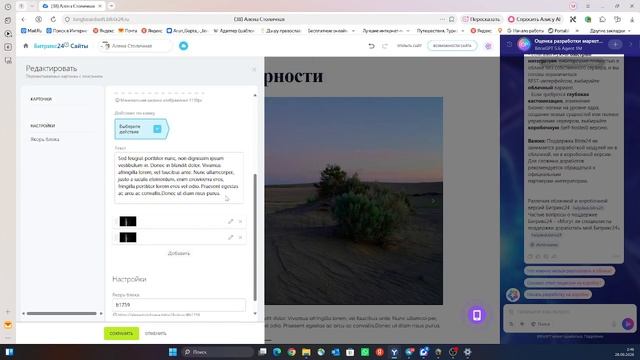The image size is (640, 360).
Task: Click the Отменить button
Action: (156, 333)
